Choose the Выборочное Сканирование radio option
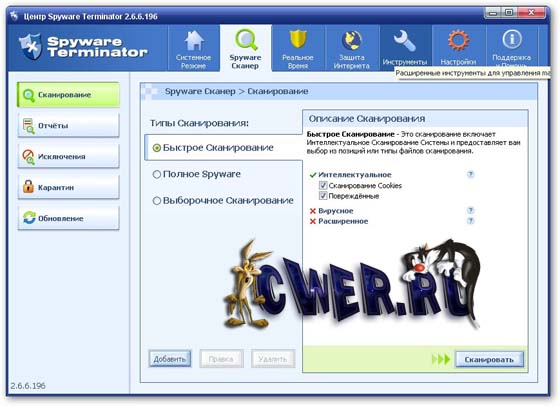Viewport: 560px width, 406px height. coord(156,201)
